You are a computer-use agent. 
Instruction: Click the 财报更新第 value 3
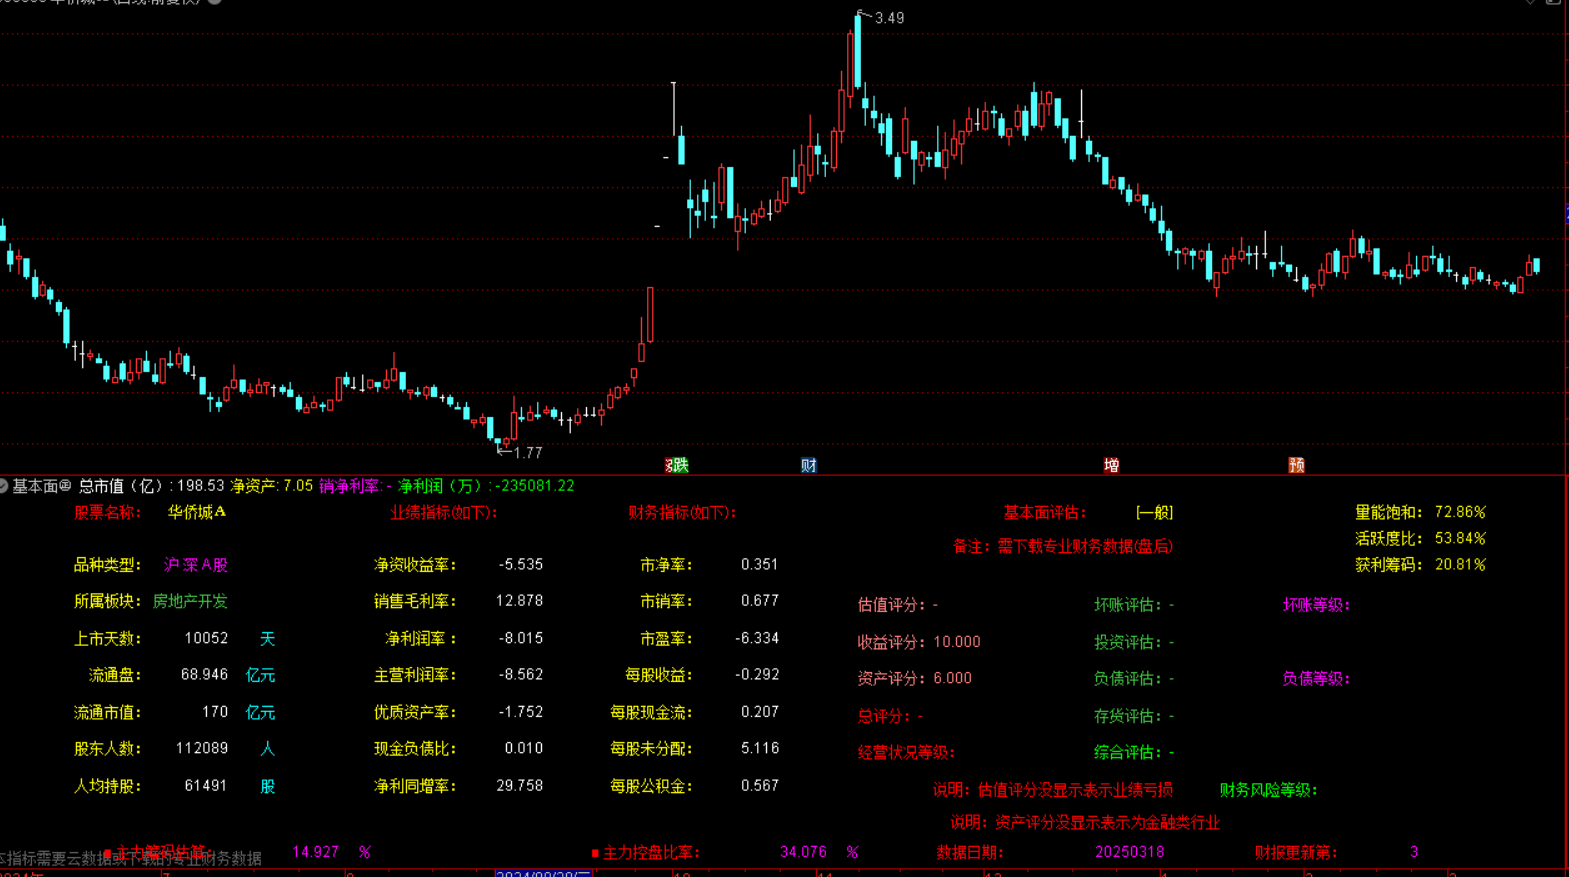point(1414,852)
